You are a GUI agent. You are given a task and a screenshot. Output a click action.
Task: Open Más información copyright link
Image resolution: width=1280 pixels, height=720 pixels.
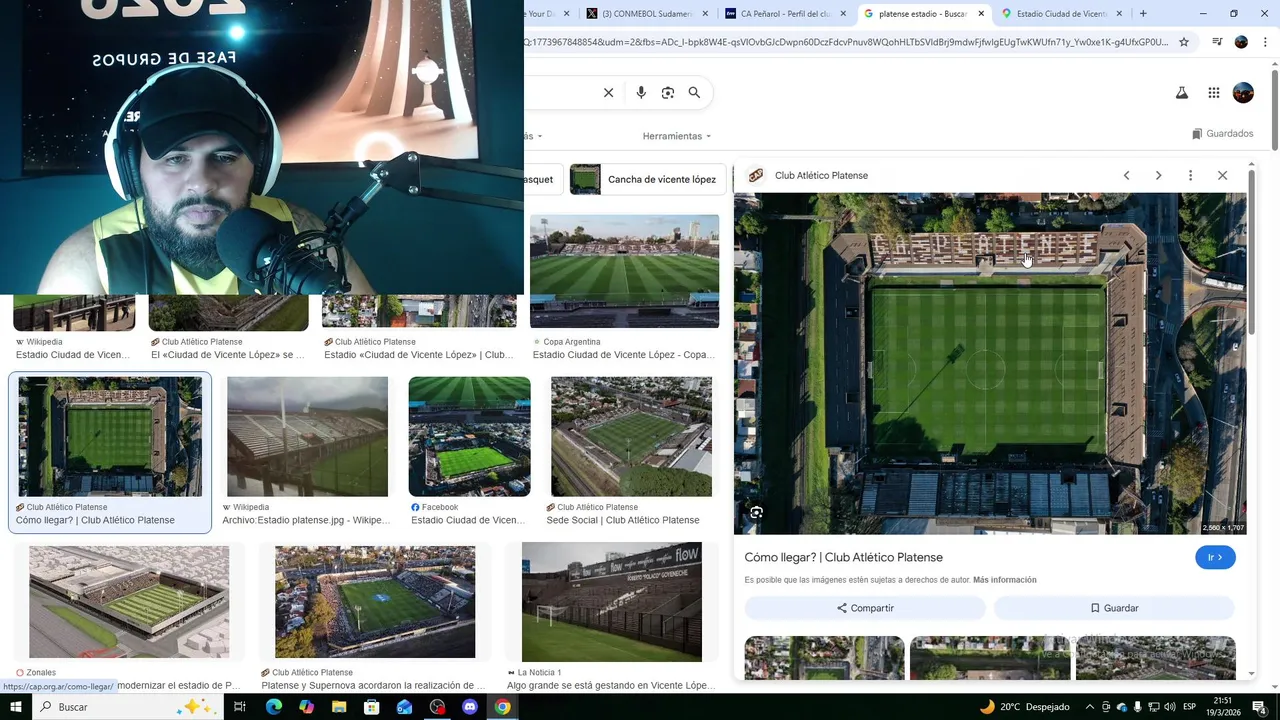click(x=1005, y=580)
